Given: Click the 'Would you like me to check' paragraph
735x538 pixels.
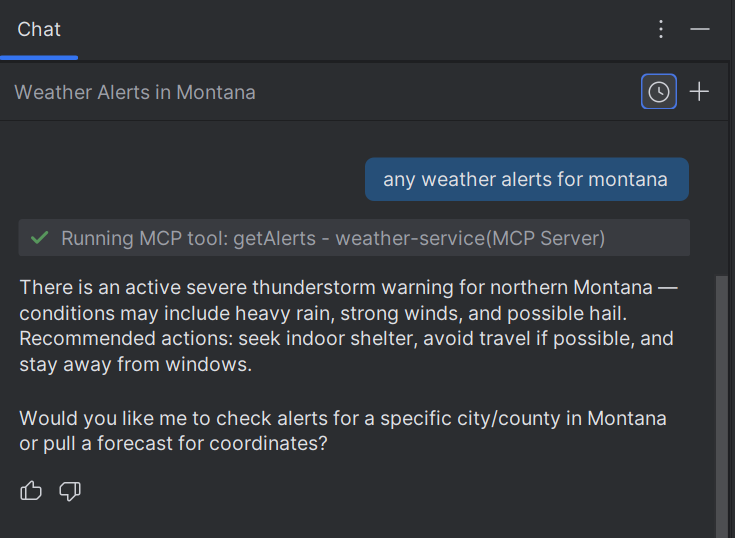Looking at the screenshot, I should click(343, 431).
